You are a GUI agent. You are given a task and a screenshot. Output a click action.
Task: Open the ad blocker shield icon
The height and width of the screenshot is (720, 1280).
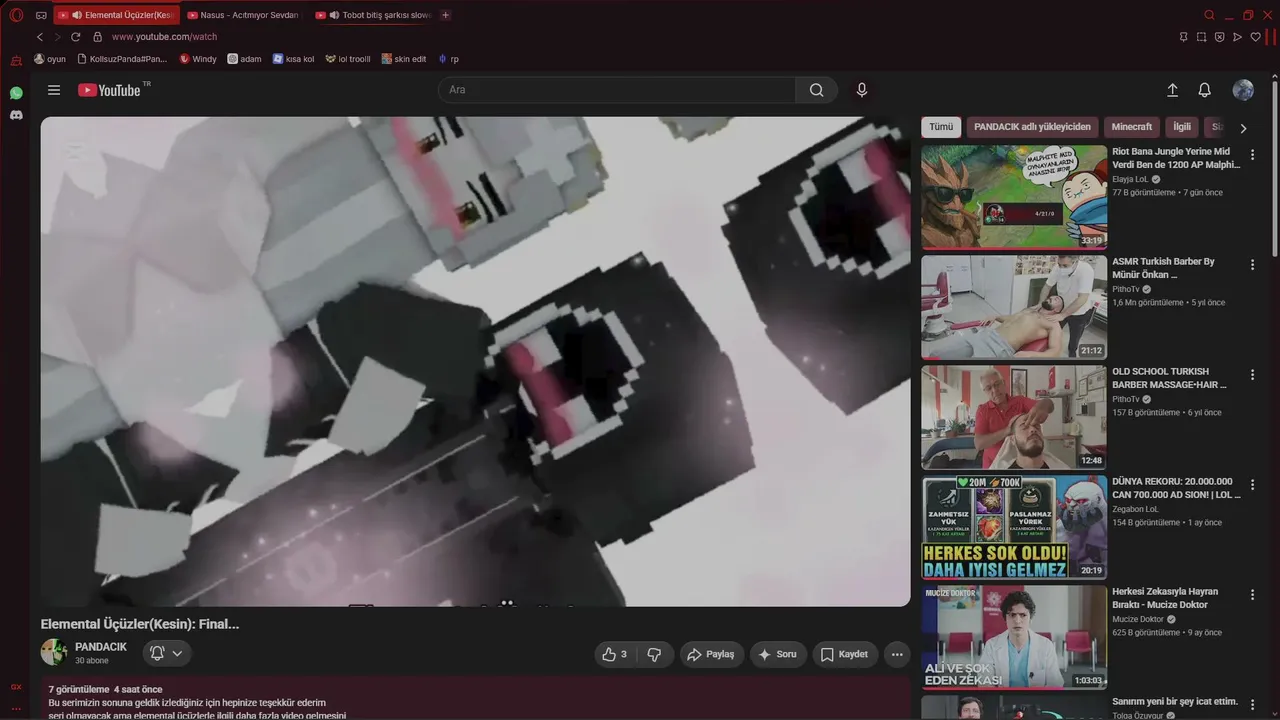point(1219,37)
